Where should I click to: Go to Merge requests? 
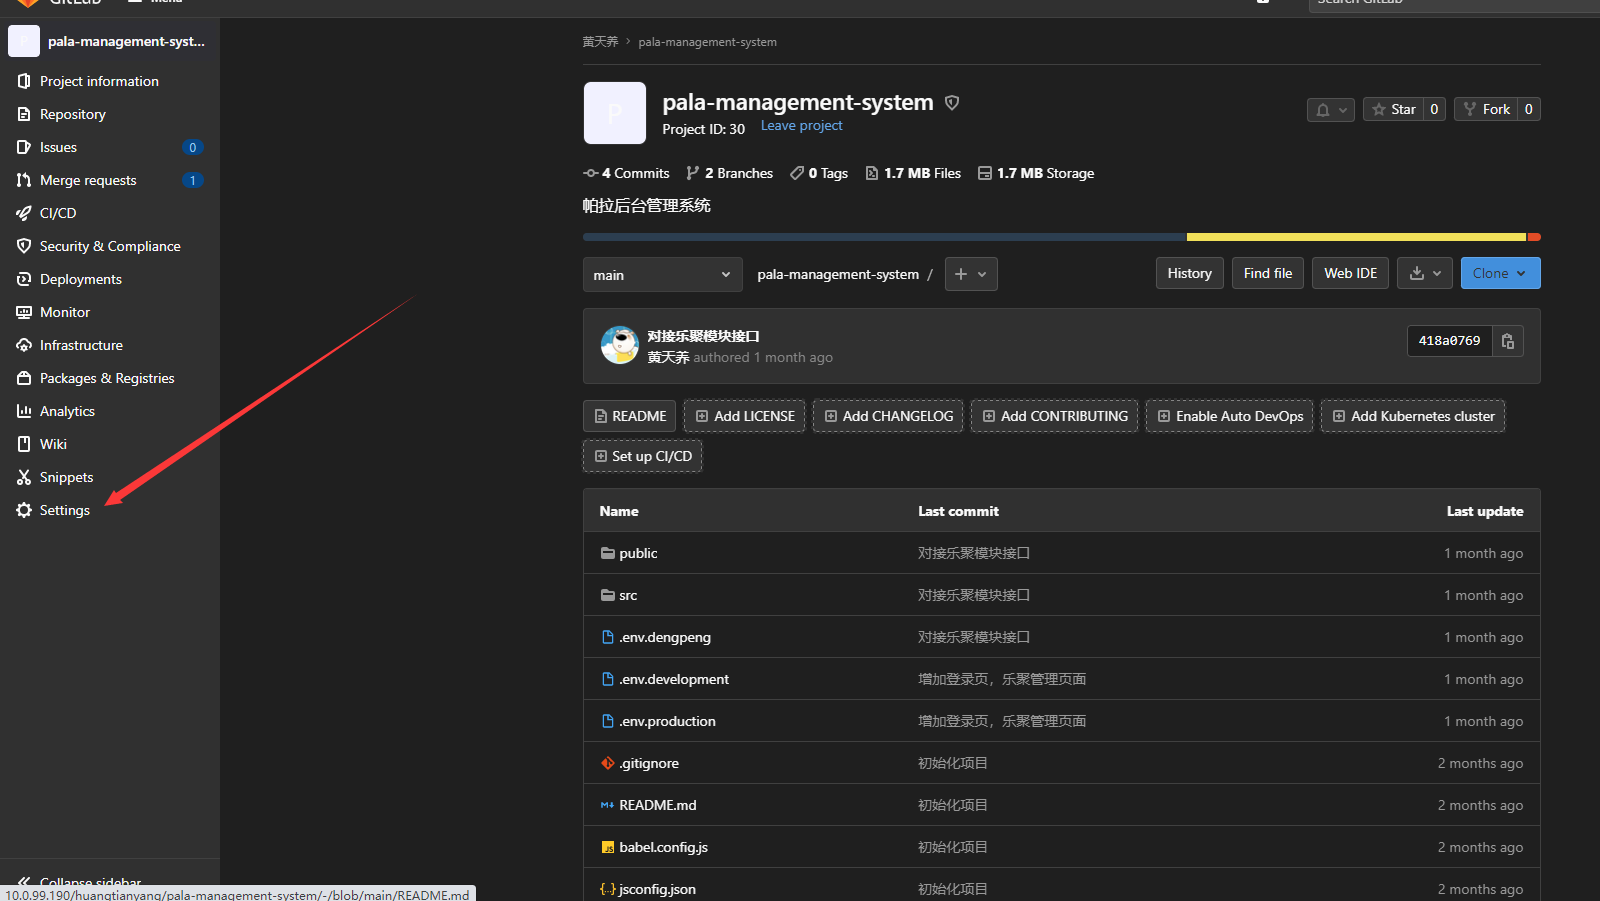pyautogui.click(x=88, y=180)
